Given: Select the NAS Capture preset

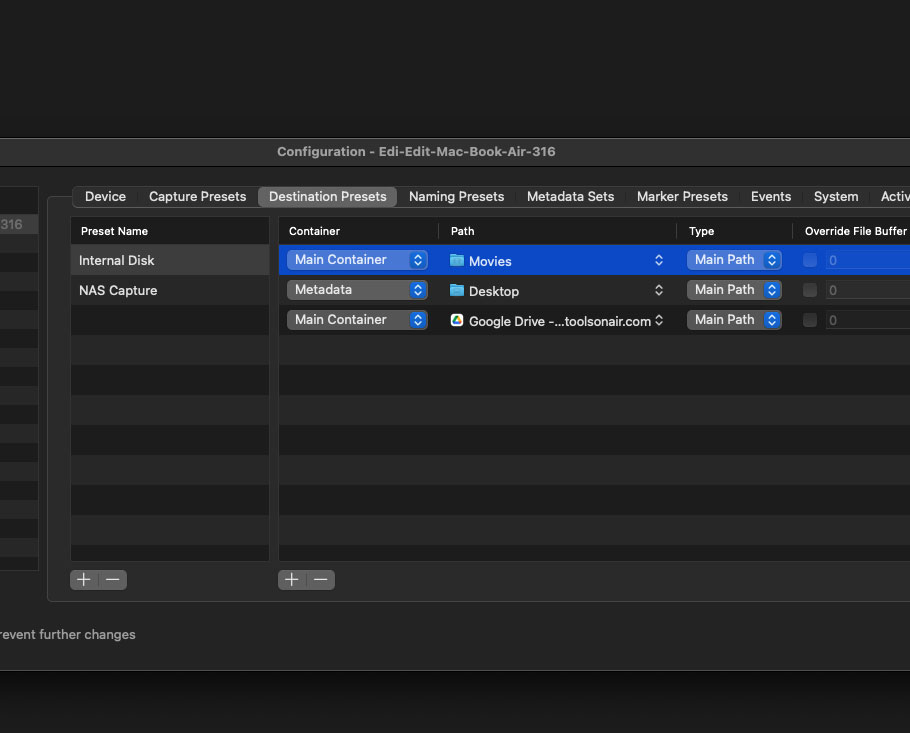Looking at the screenshot, I should tap(118, 290).
